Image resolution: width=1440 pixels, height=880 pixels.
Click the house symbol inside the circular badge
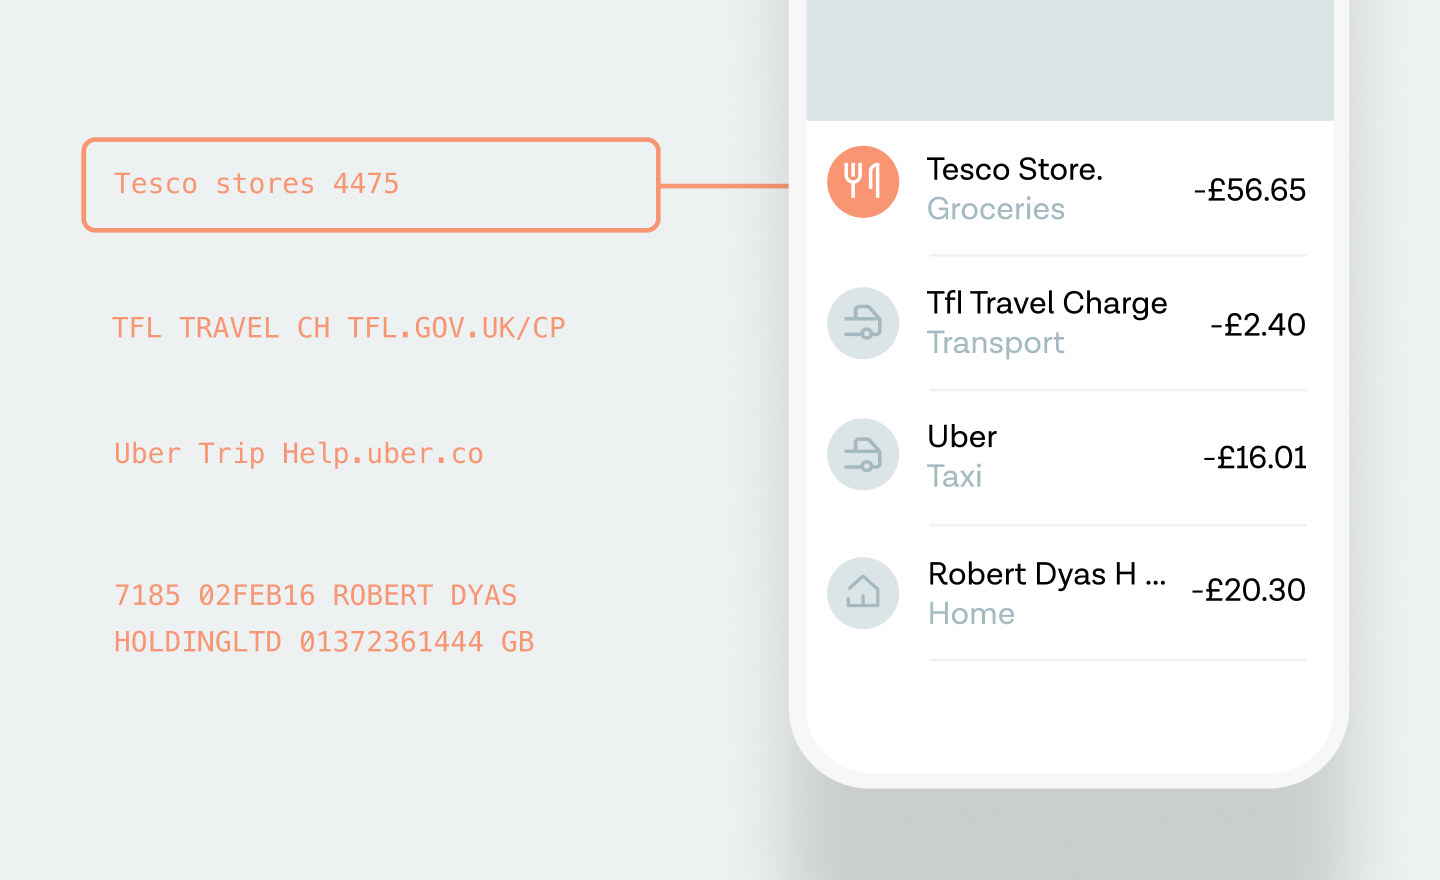[862, 592]
